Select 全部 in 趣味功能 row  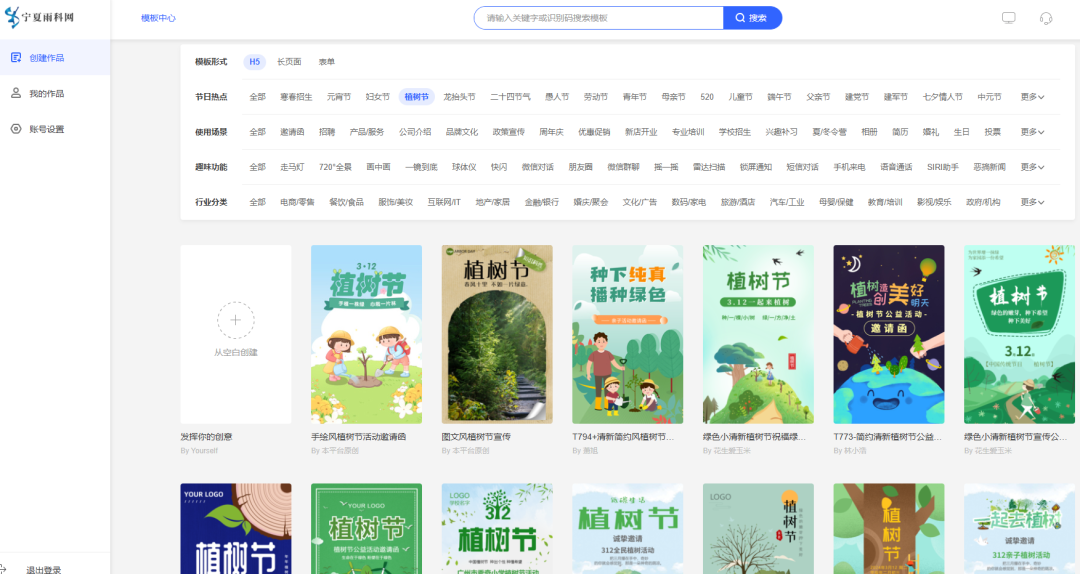click(258, 167)
